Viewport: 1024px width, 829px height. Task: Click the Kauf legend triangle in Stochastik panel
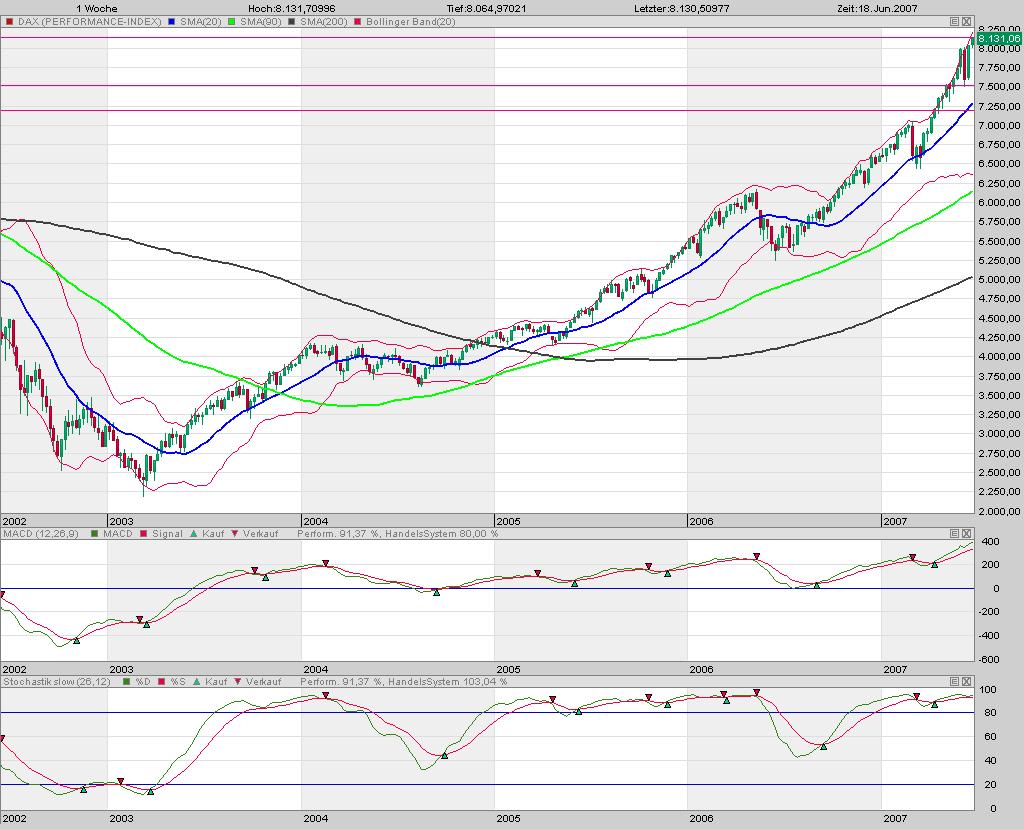pos(196,681)
